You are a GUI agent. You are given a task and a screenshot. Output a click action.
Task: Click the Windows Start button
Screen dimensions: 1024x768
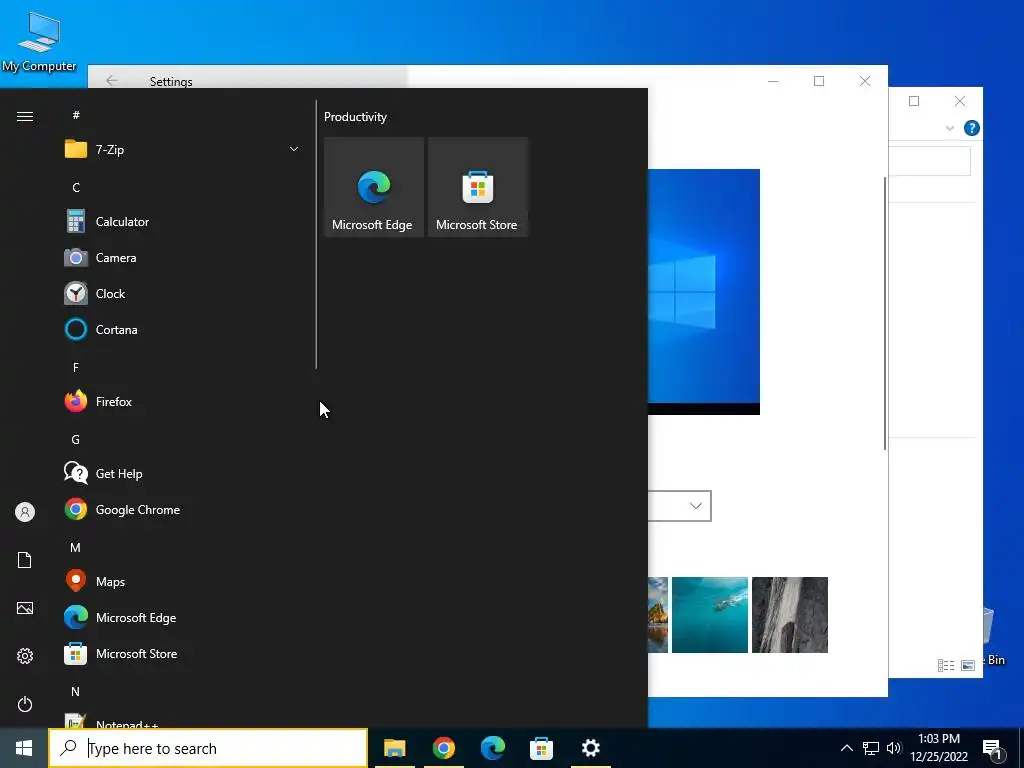coord(24,748)
